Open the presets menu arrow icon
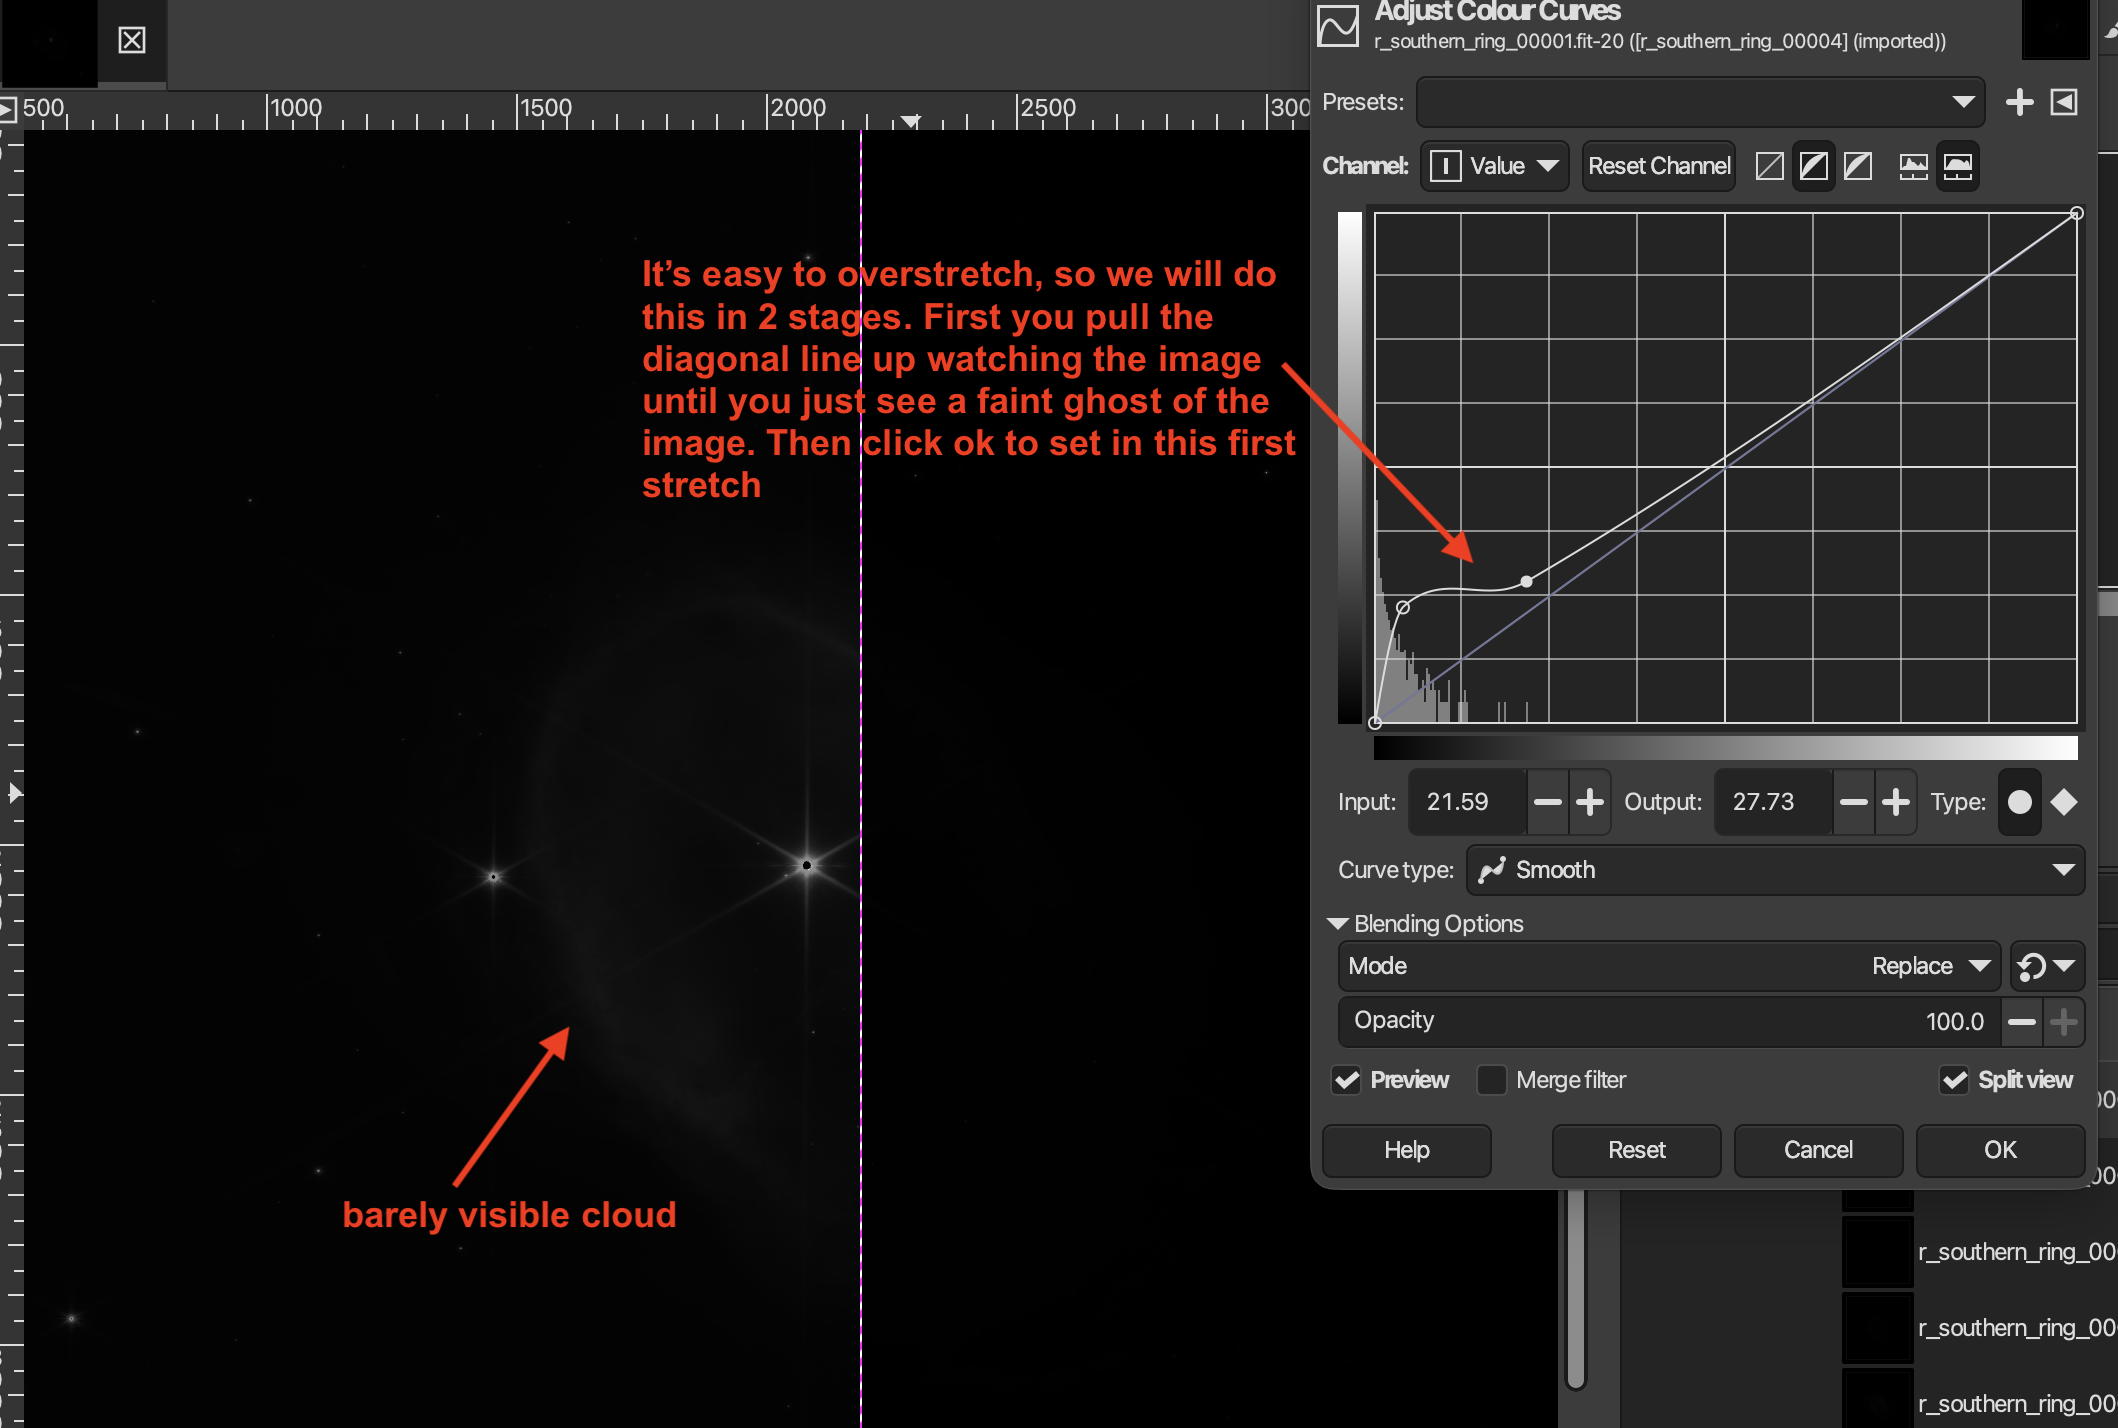 point(2064,102)
